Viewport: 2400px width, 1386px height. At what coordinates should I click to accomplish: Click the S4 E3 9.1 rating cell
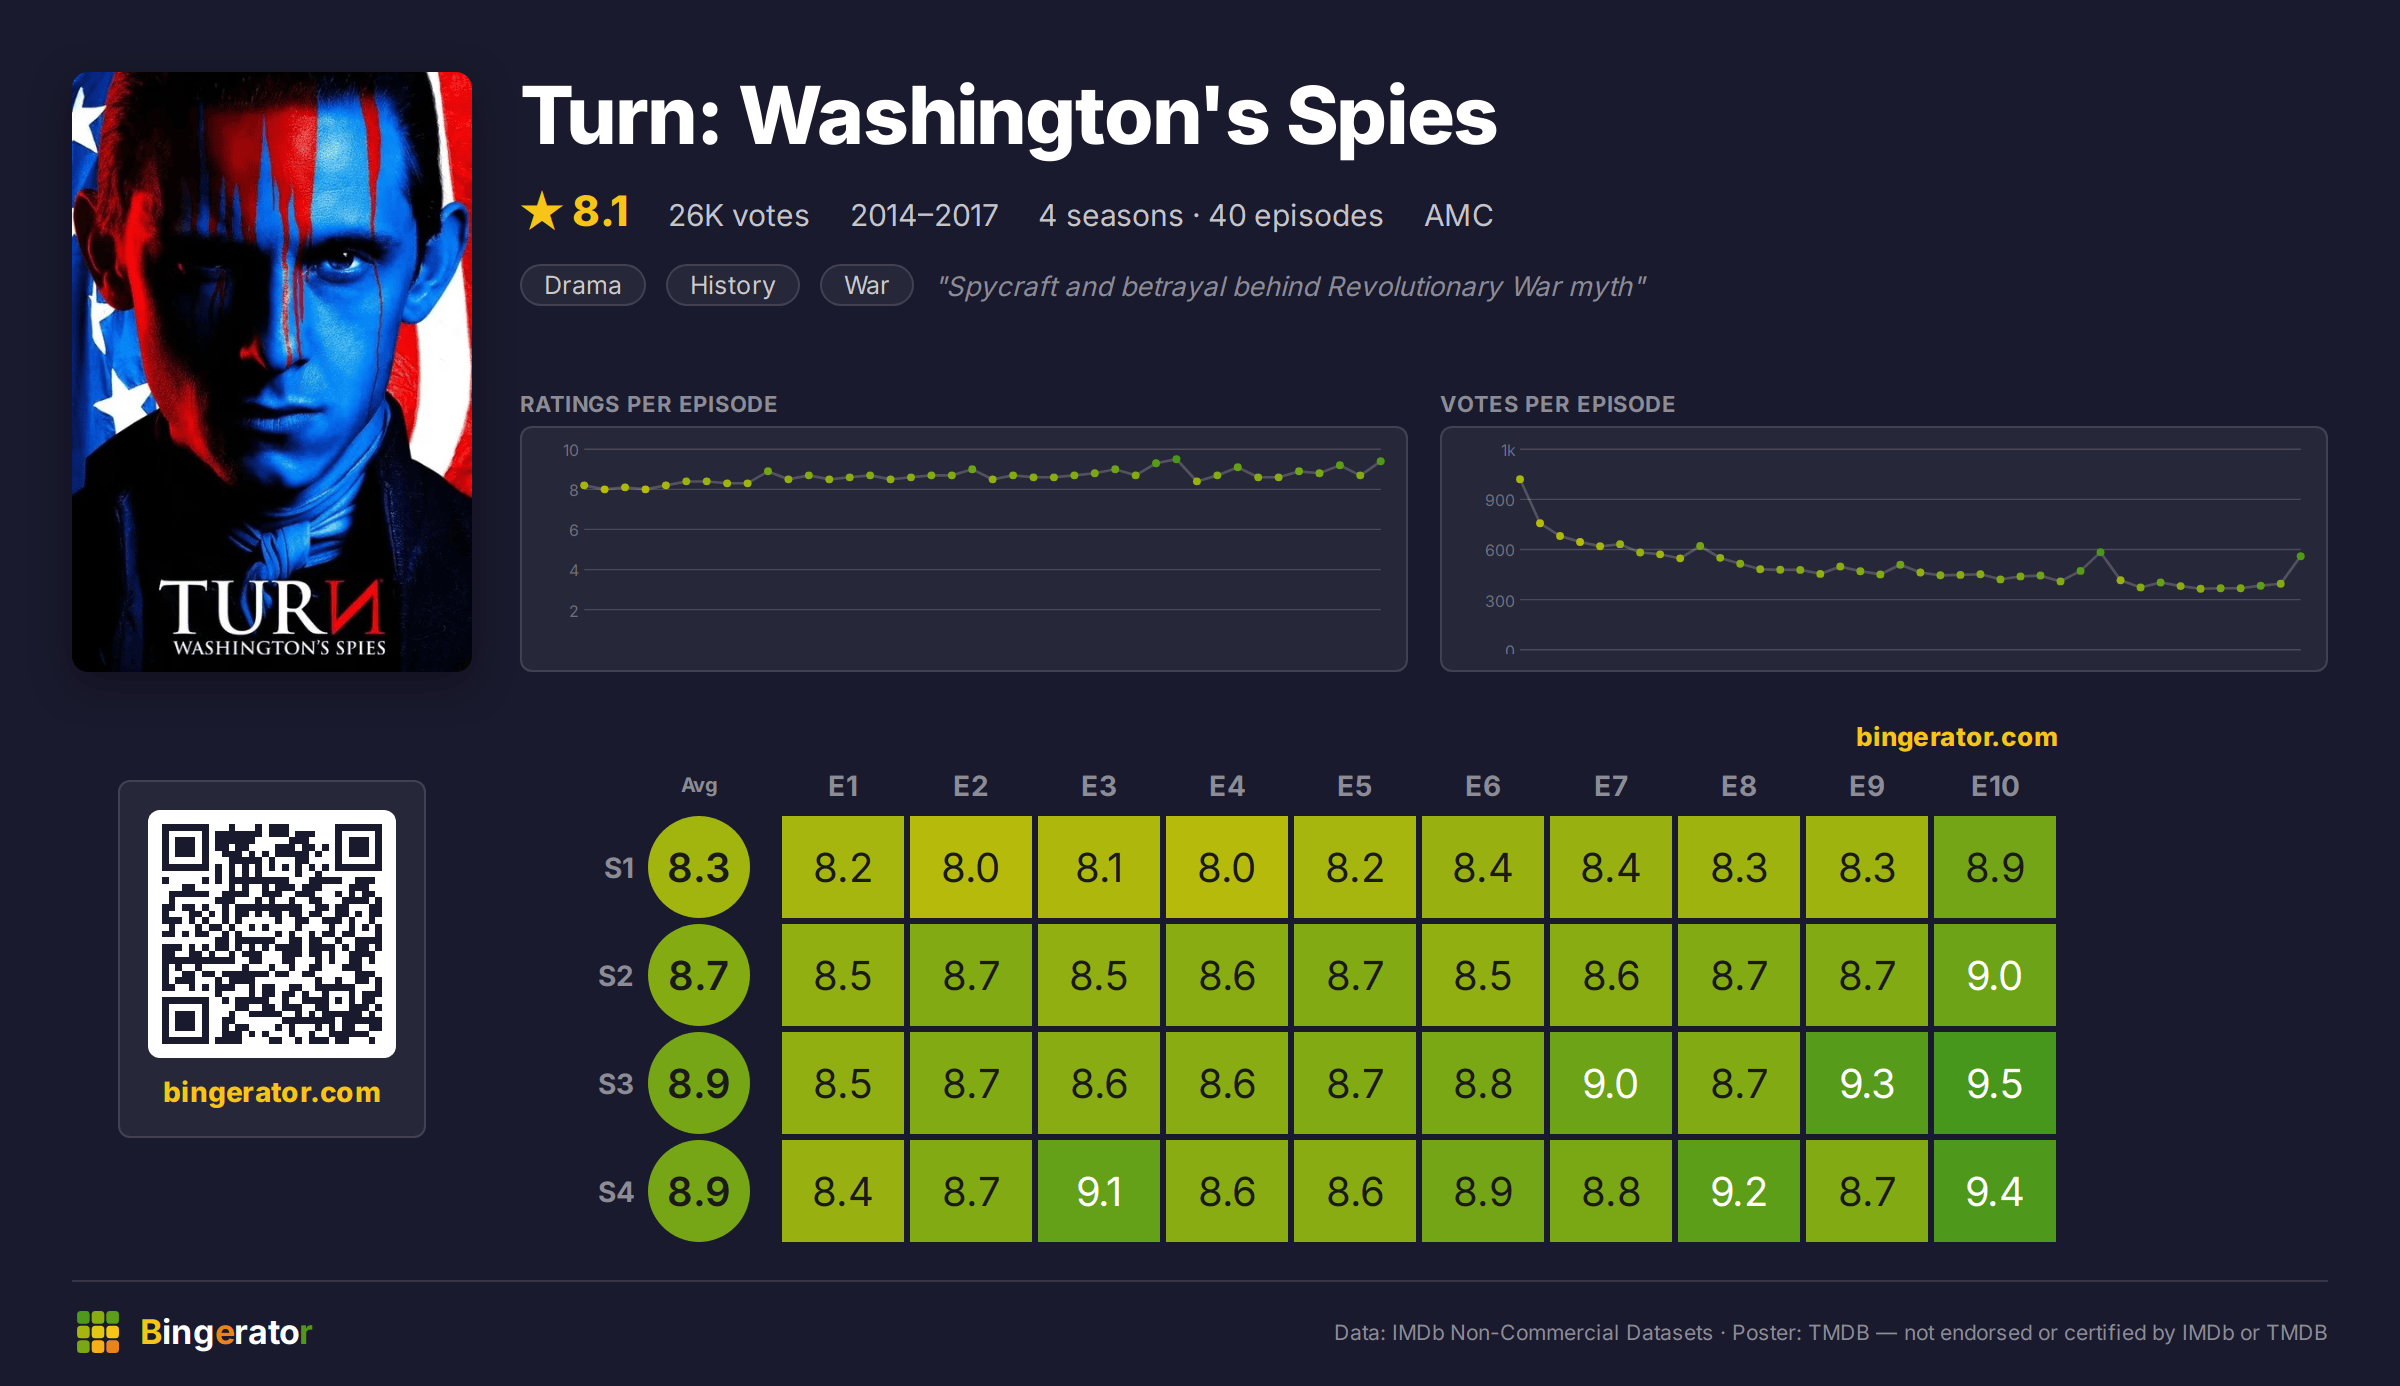coord(1099,1191)
